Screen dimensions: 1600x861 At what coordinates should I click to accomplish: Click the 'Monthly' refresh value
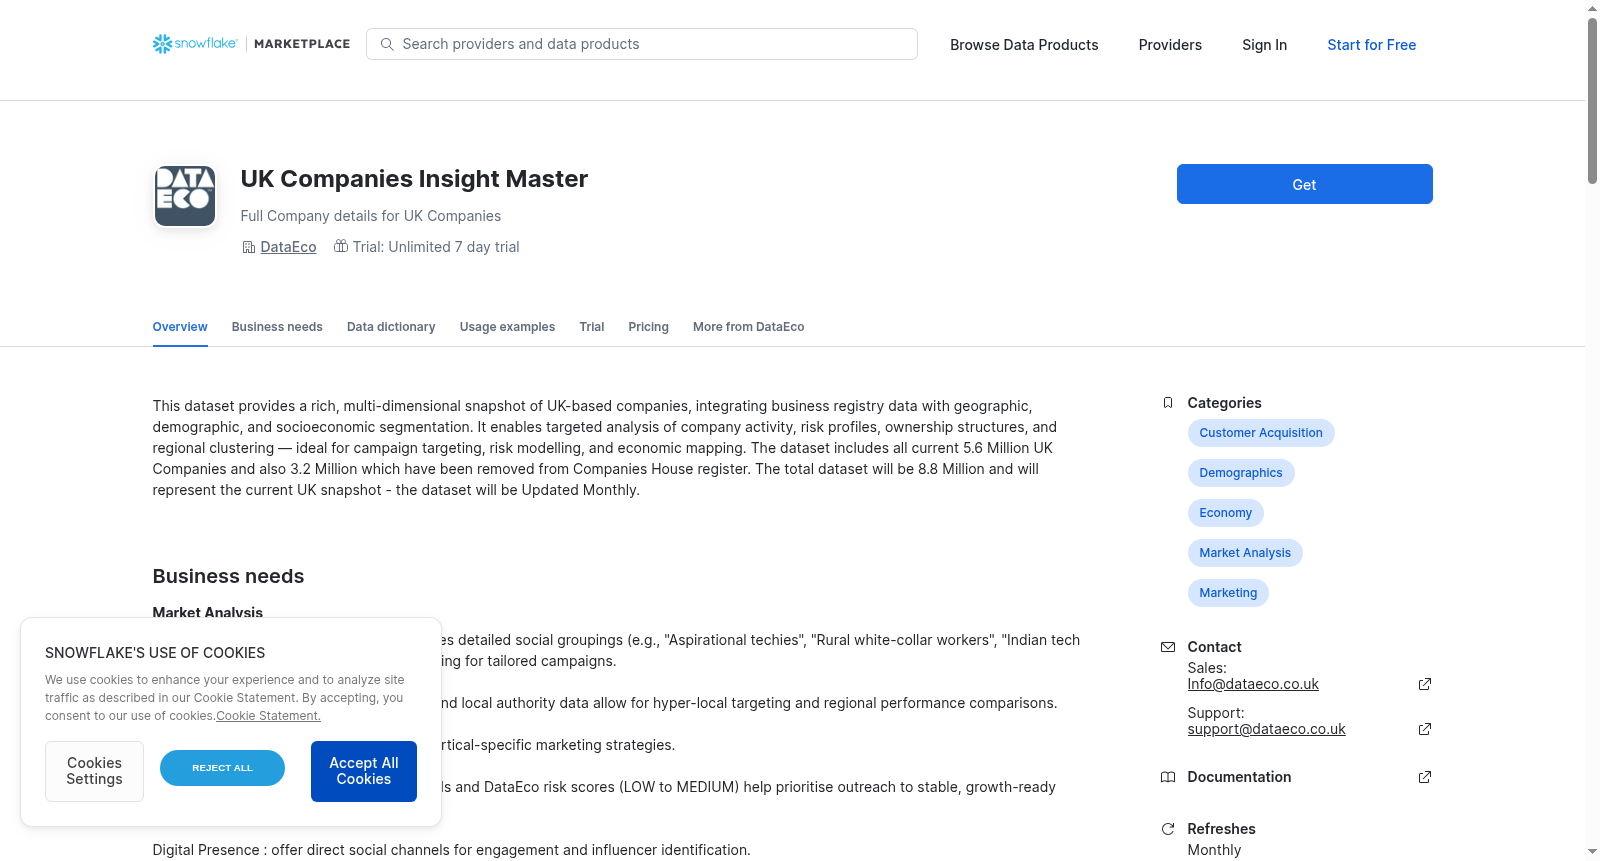1214,850
